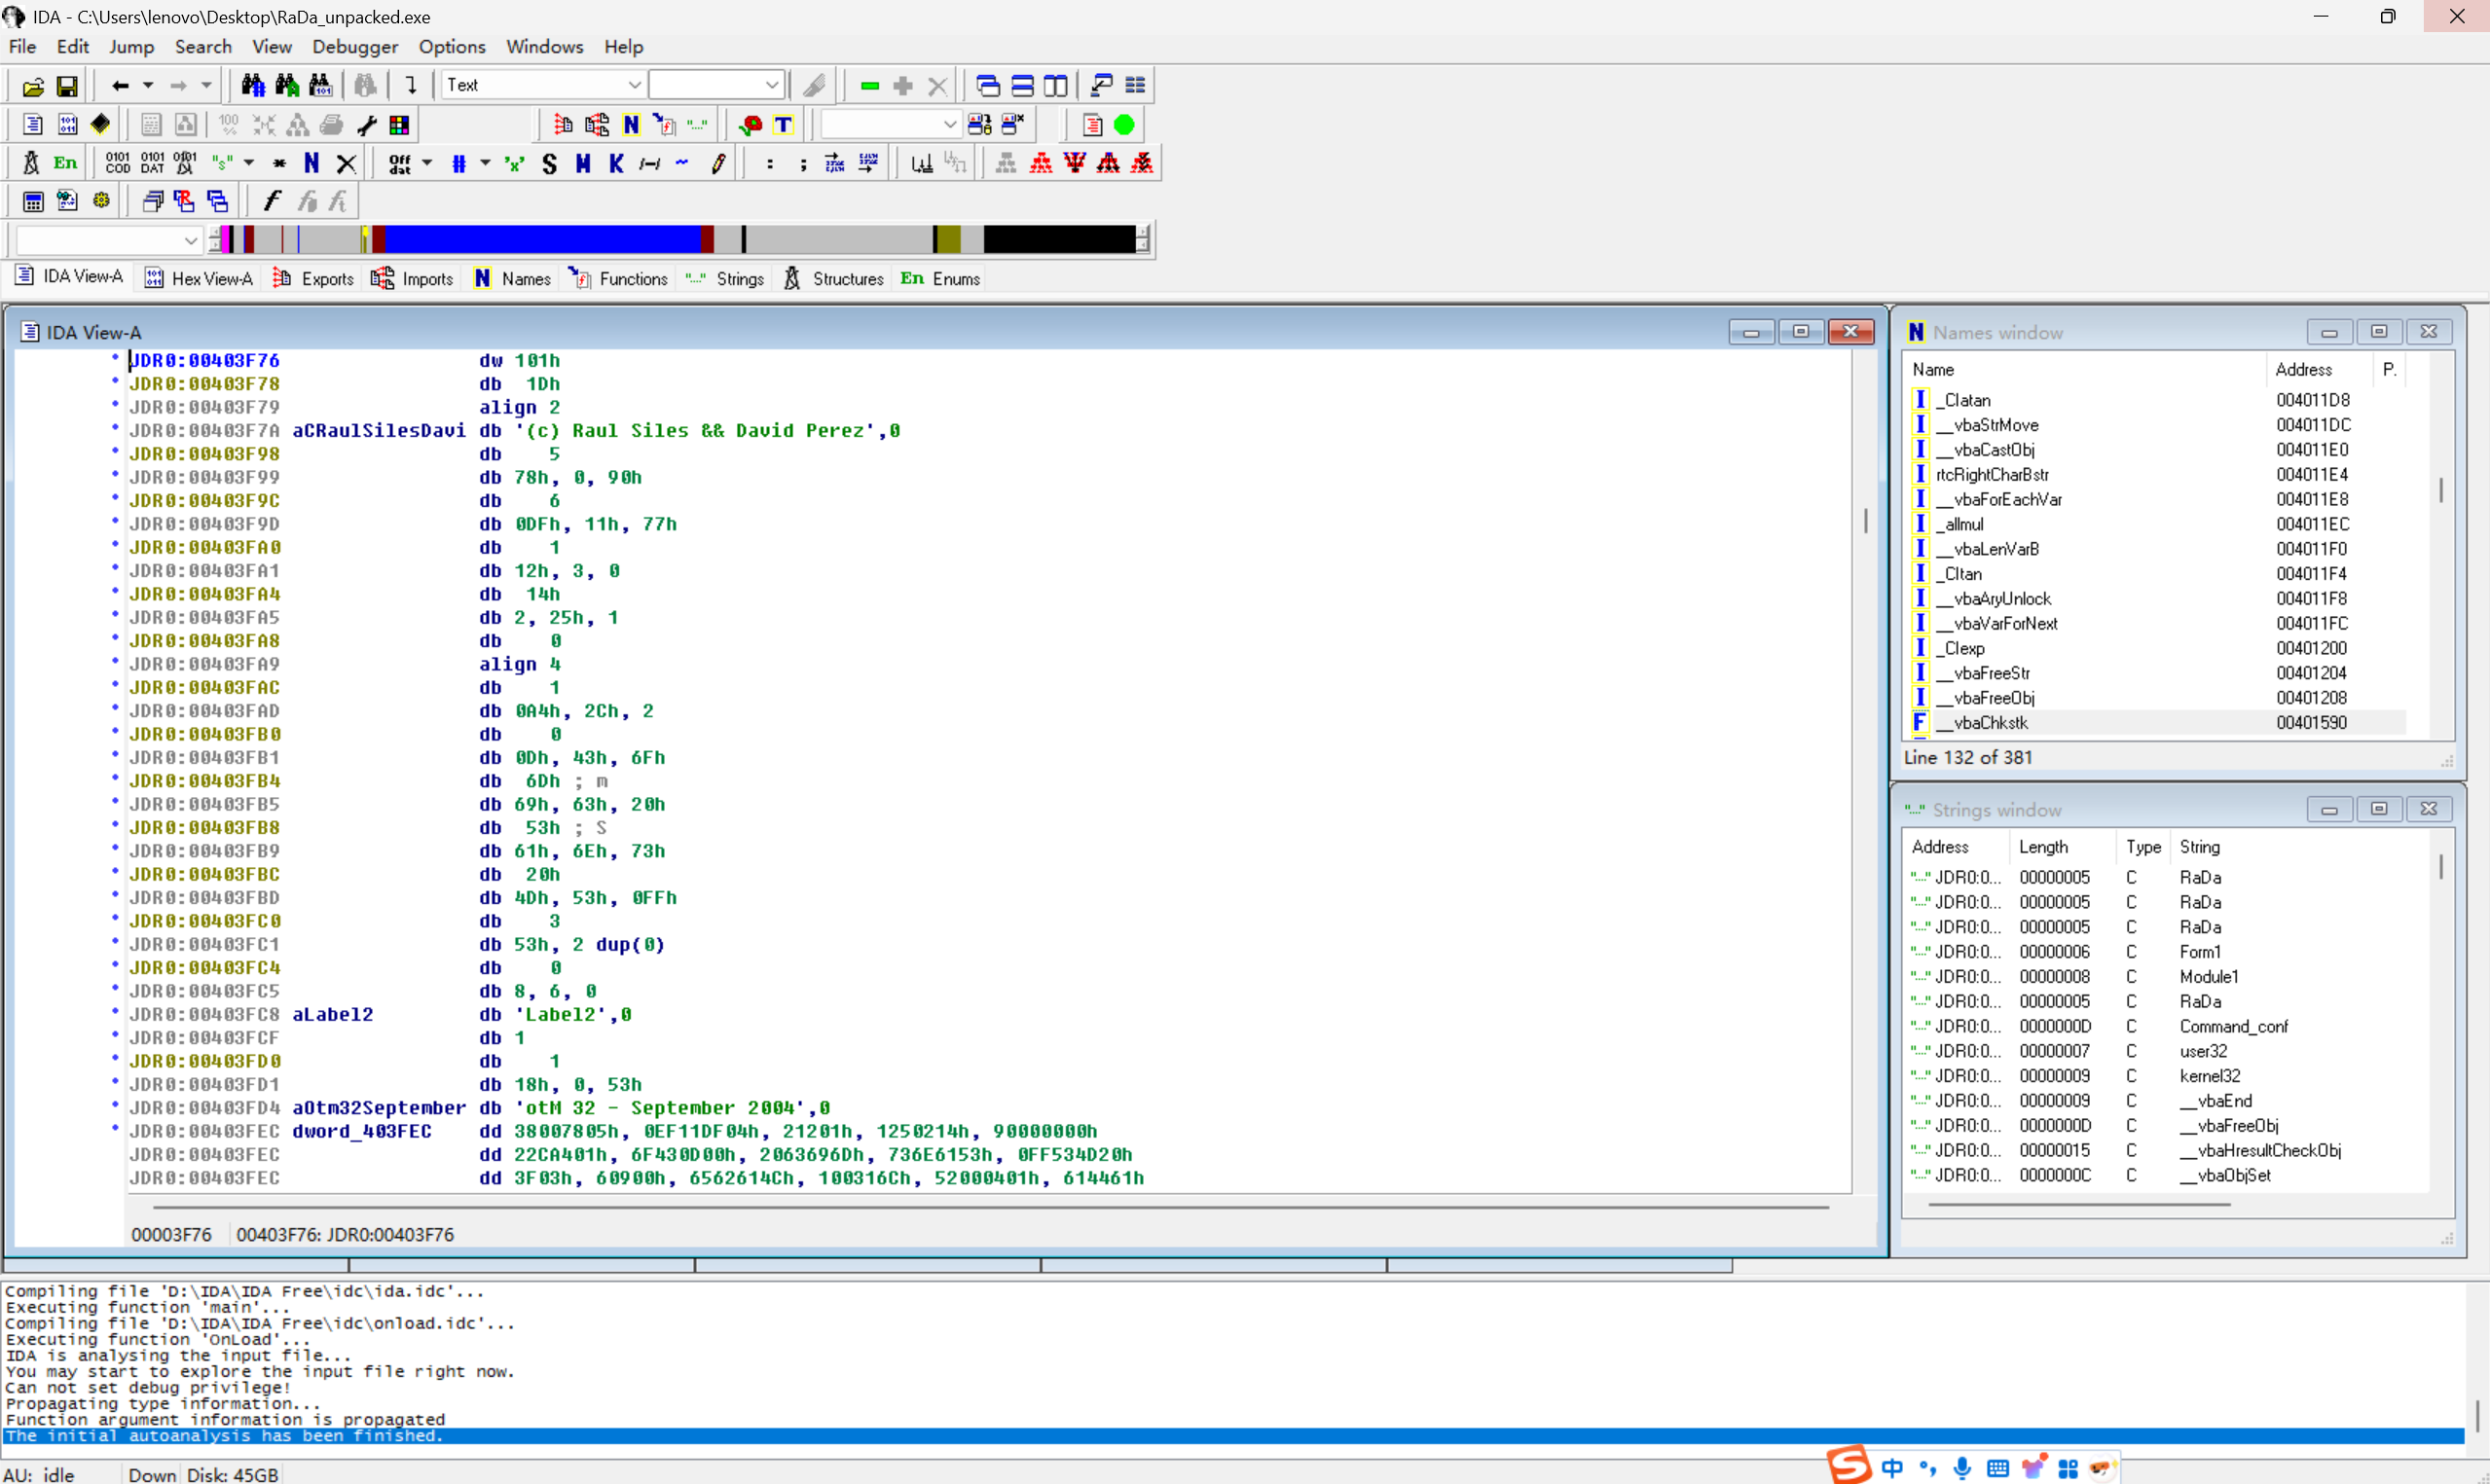Open the colors palette icon
The width and height of the screenshot is (2490, 1484).
399,125
